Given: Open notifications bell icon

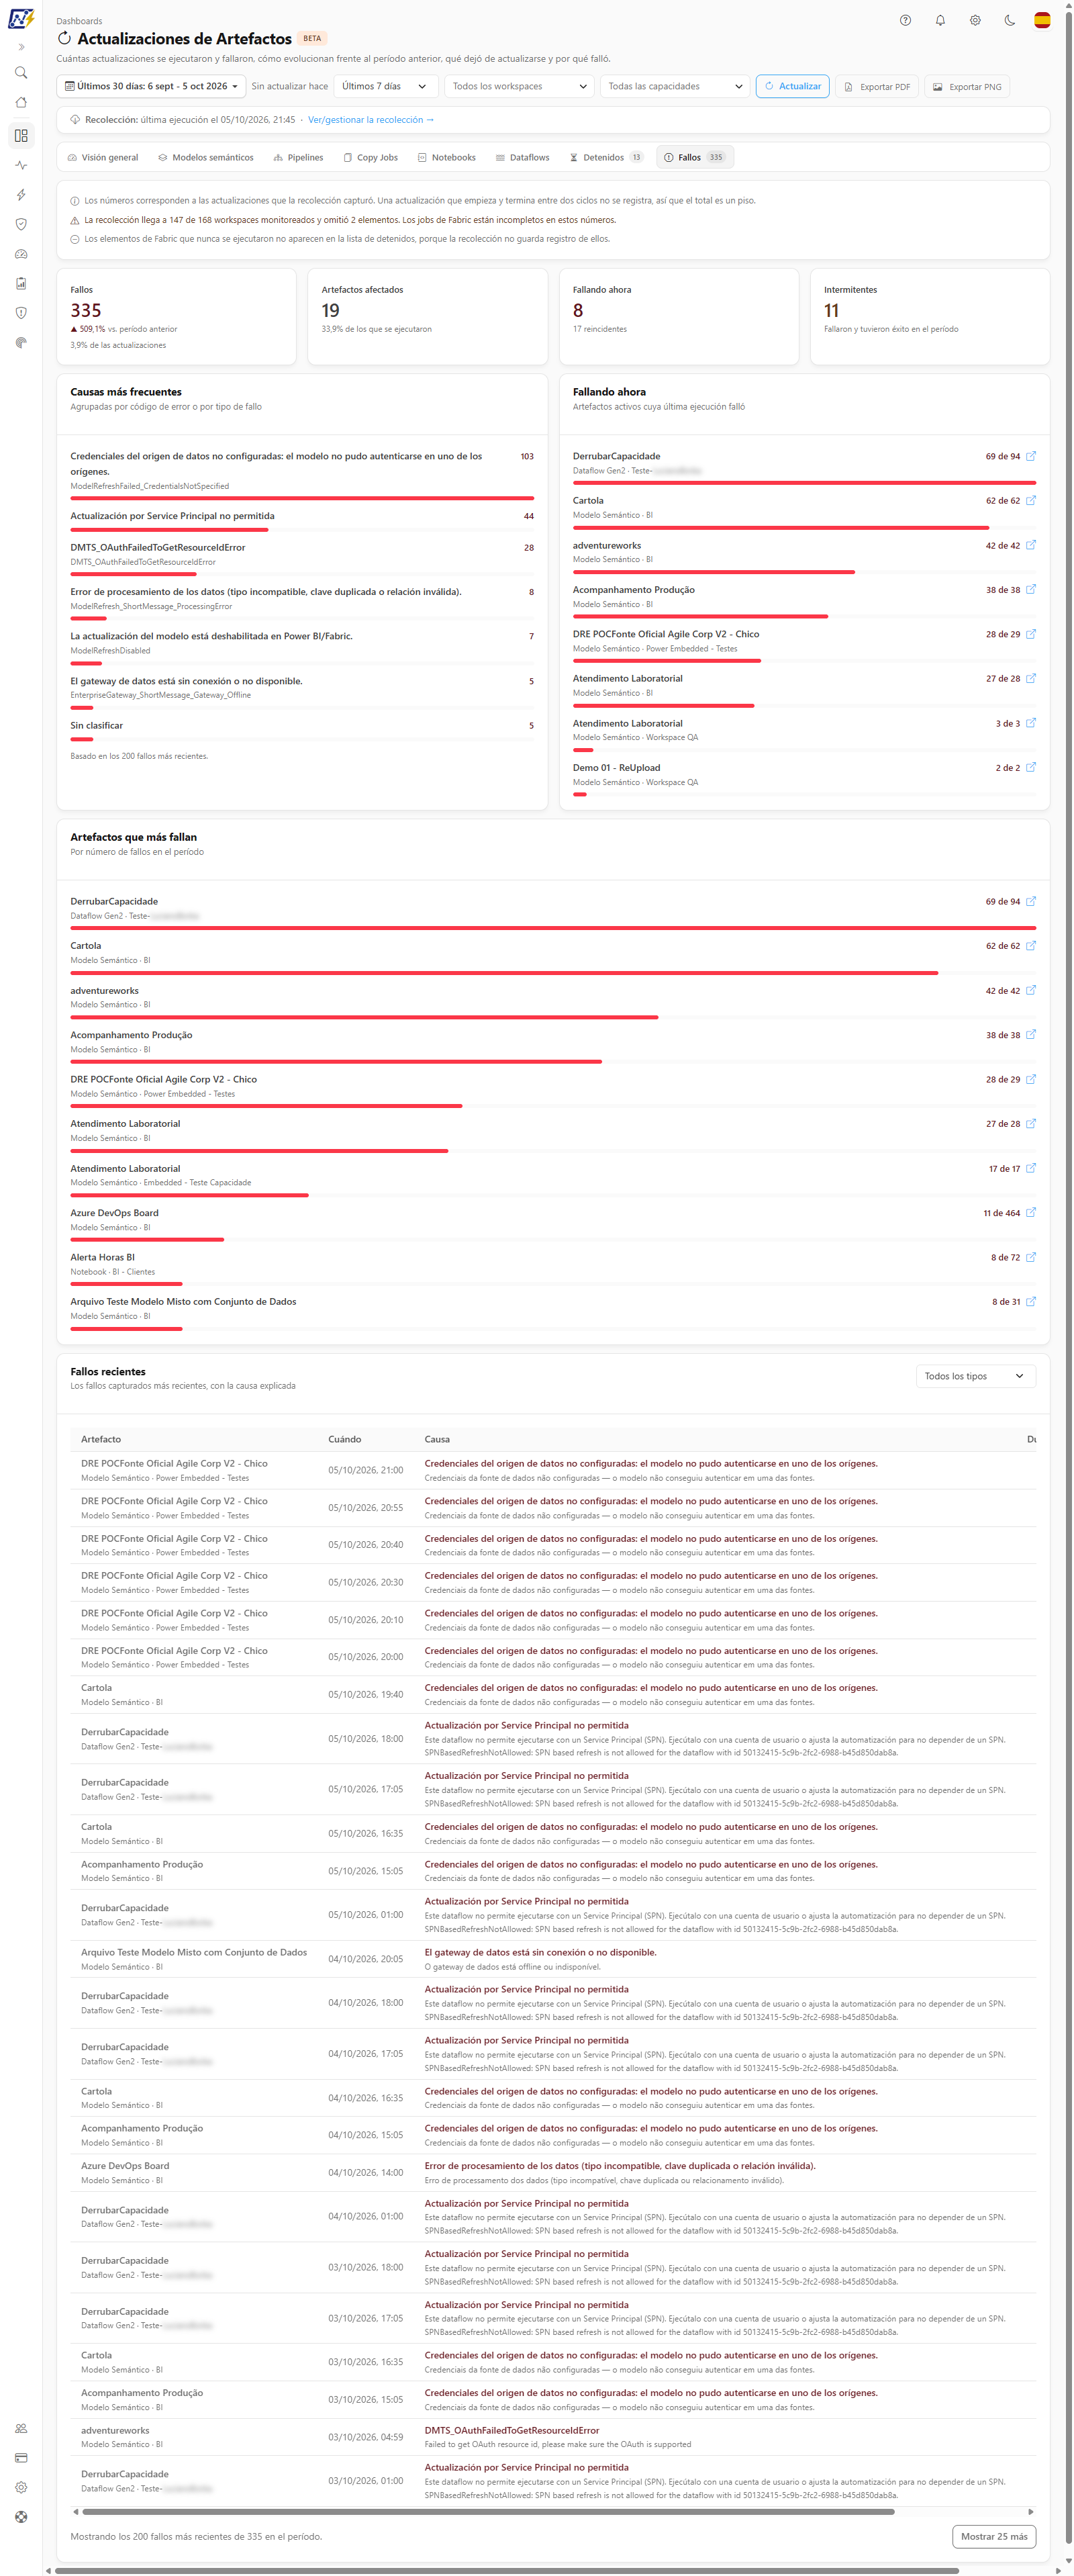Looking at the screenshot, I should pyautogui.click(x=940, y=20).
